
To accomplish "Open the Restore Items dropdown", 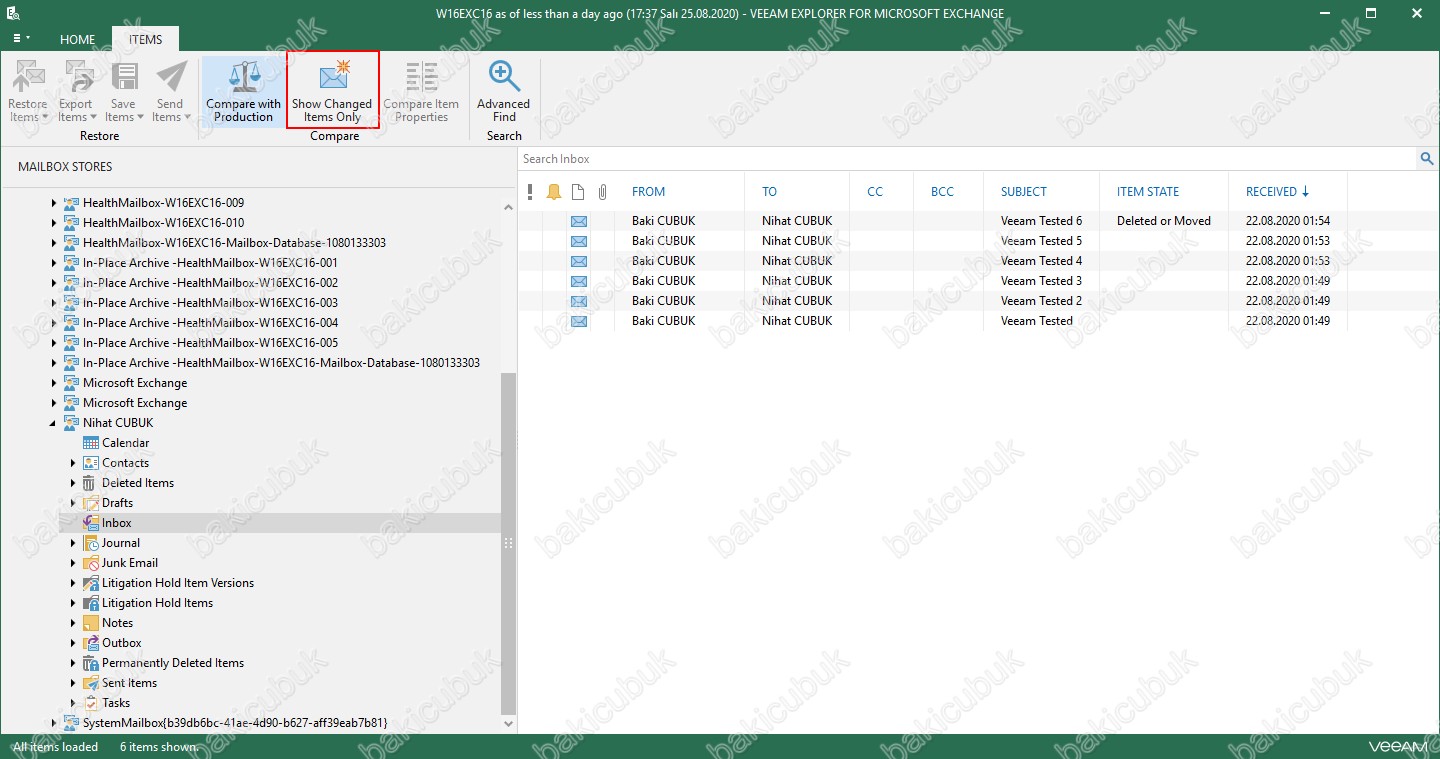I will point(28,91).
